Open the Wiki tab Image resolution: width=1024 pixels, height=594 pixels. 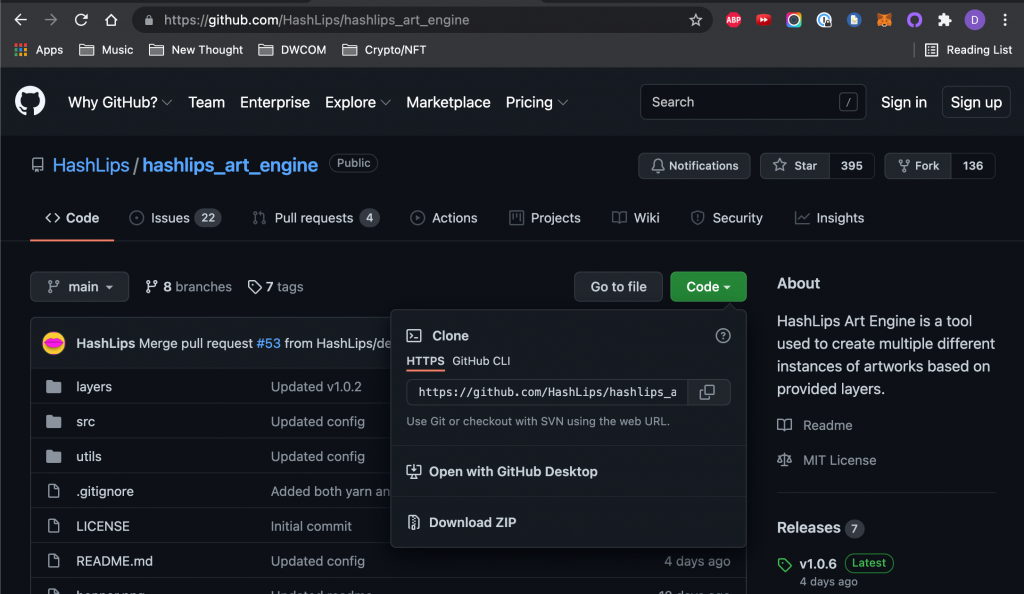[635, 218]
